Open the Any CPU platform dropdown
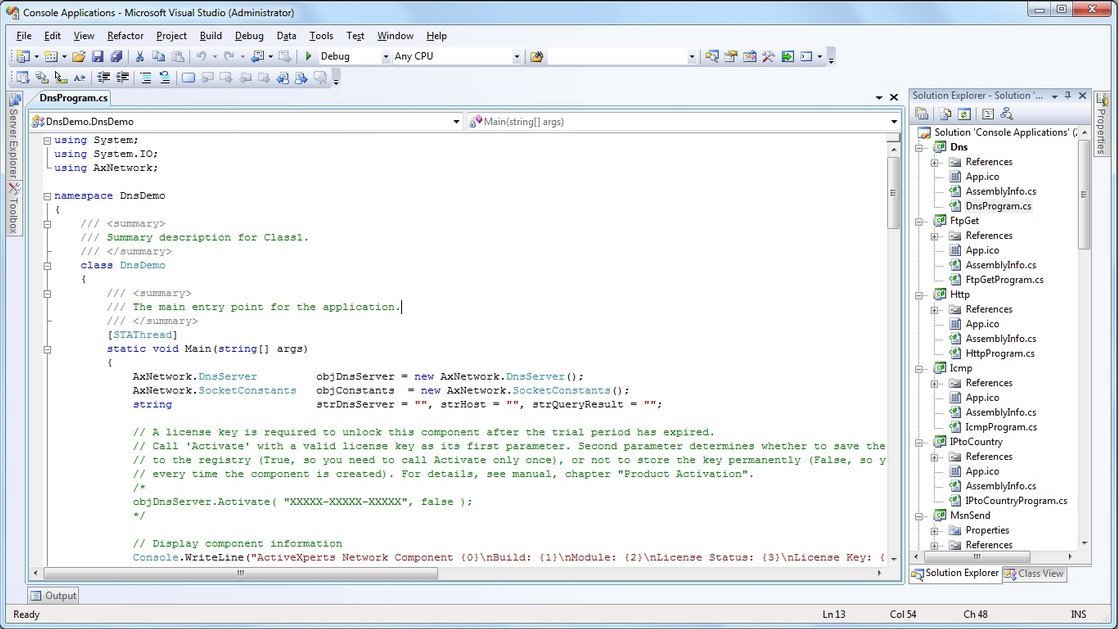 click(516, 56)
